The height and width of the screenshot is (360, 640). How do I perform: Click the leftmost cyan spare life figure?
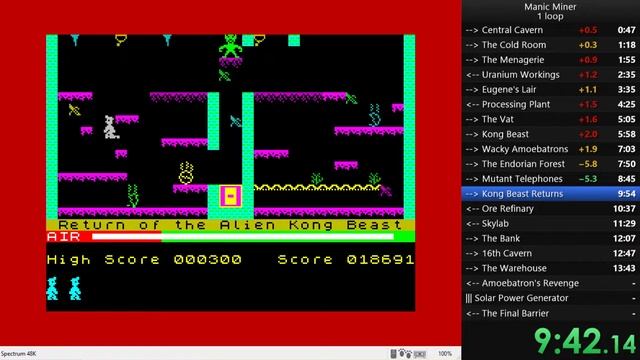52,289
